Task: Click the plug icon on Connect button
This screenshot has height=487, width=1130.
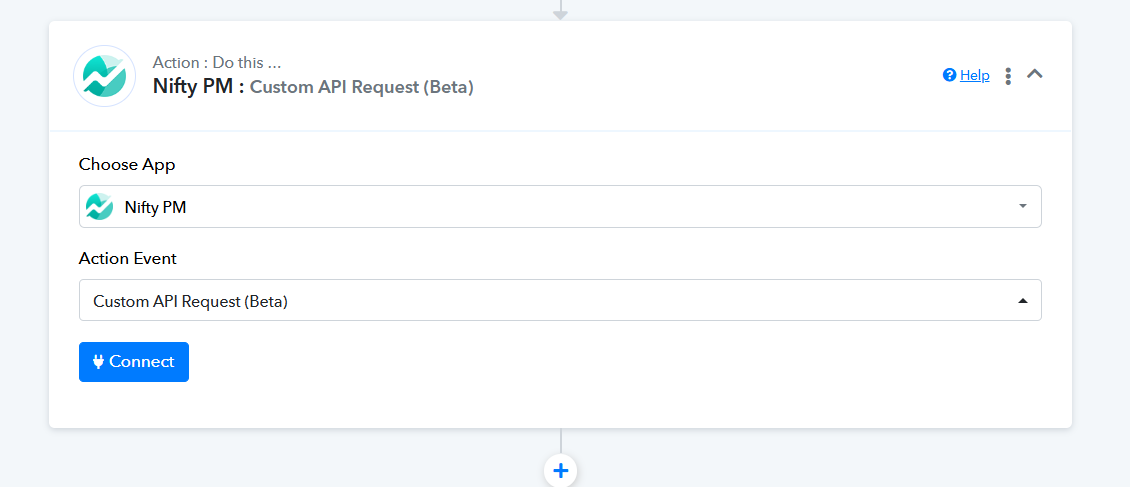Action: point(99,362)
